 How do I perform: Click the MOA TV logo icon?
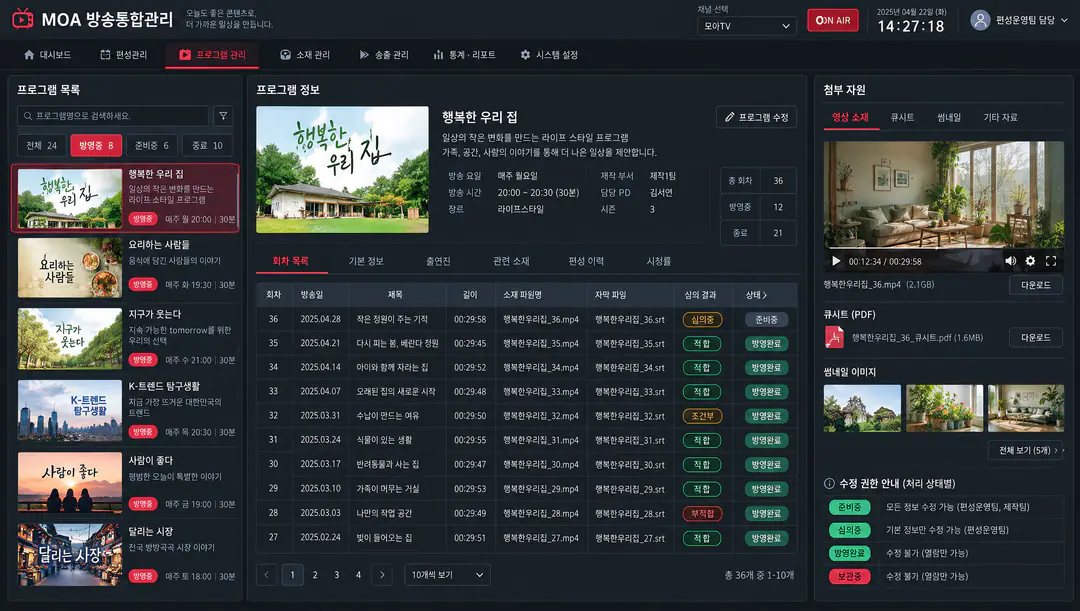pos(23,19)
